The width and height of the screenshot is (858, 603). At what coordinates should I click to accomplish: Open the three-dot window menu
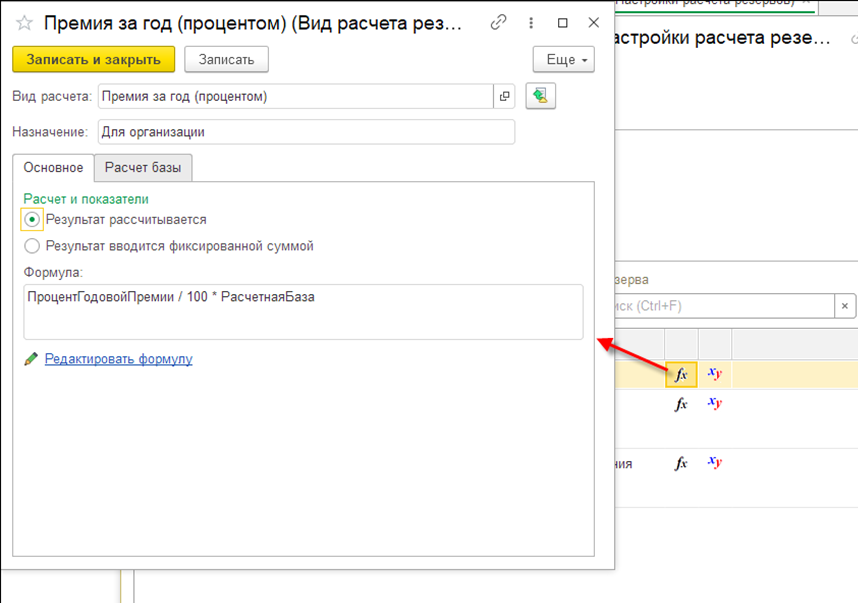pos(531,22)
